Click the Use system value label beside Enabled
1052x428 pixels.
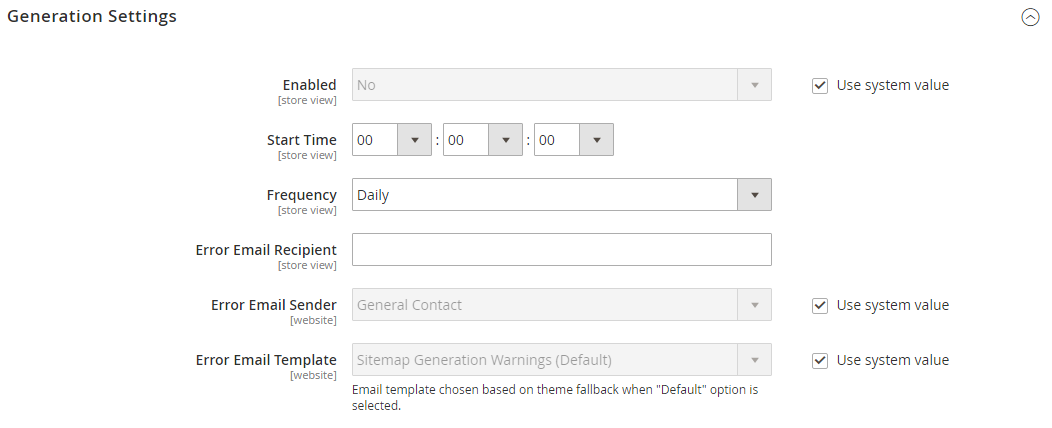893,85
